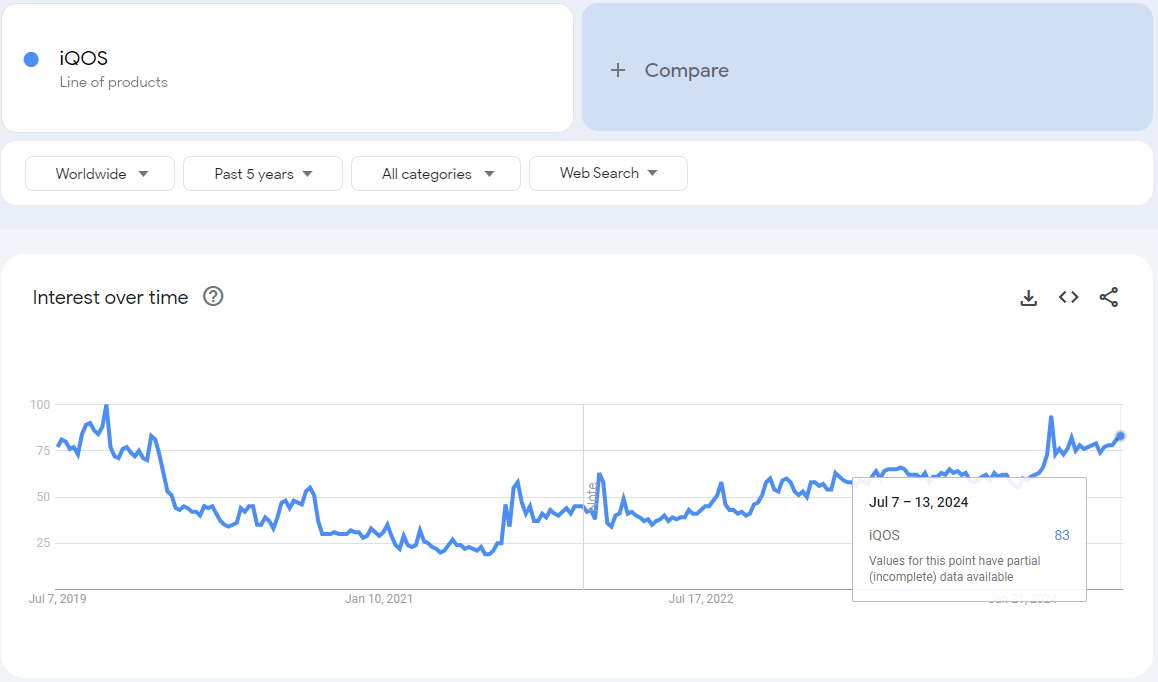1158x682 pixels.
Task: Open the Past 5 years dropdown
Action: [262, 174]
